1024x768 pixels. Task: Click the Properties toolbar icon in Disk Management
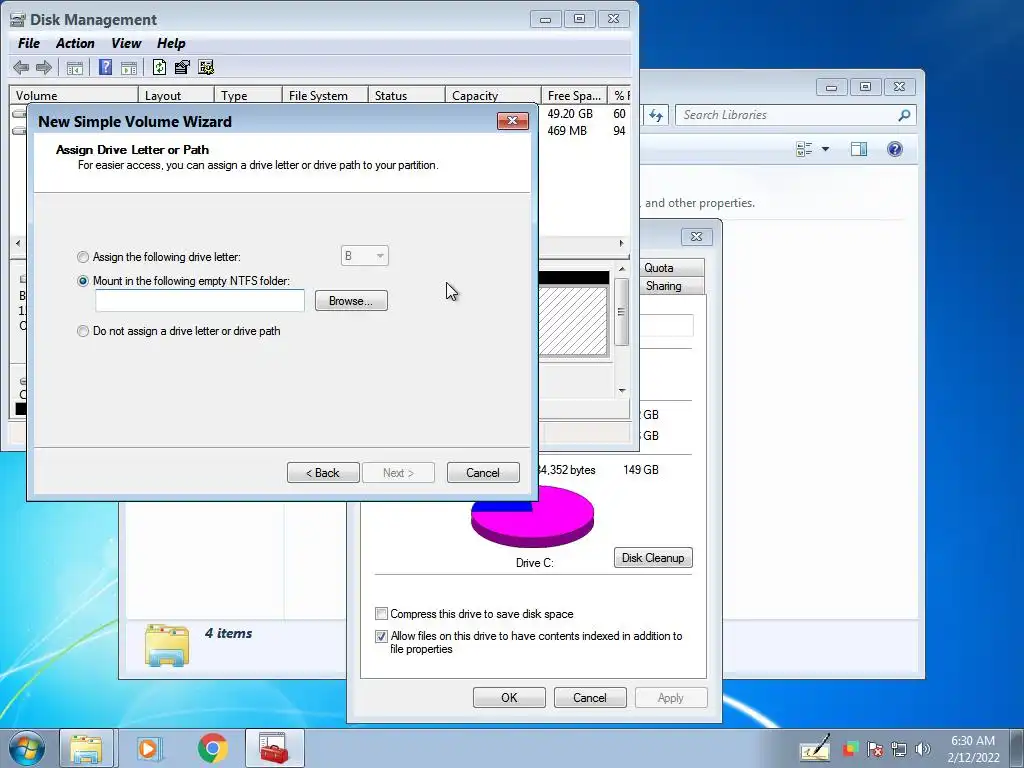(x=182, y=67)
